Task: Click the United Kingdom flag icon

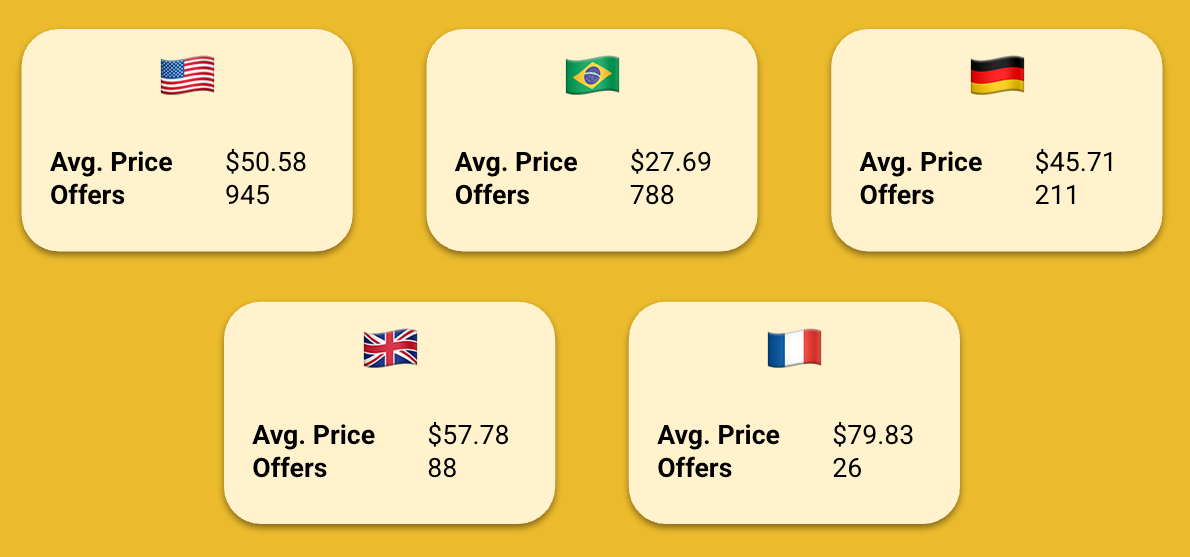Action: coord(390,349)
